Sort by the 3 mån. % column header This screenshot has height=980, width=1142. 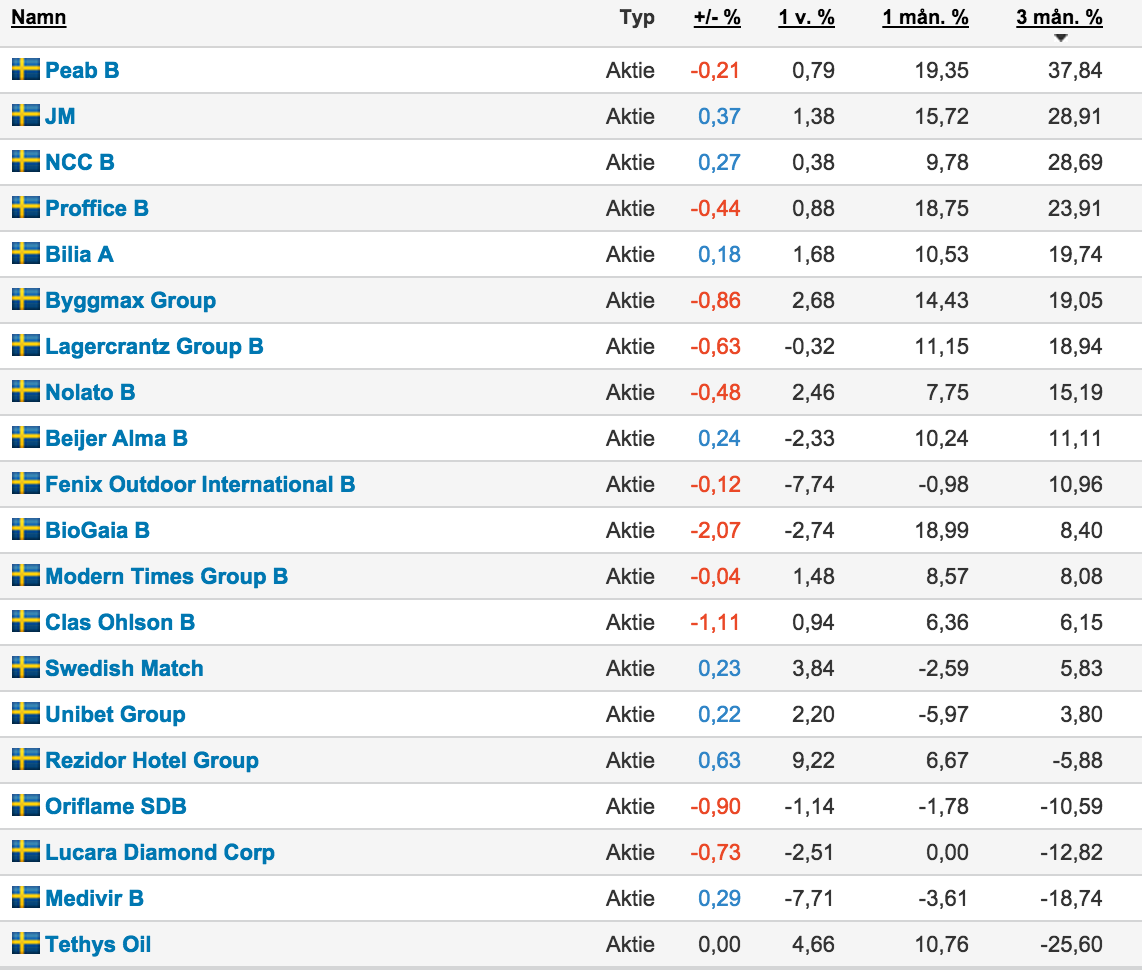(x=1059, y=17)
